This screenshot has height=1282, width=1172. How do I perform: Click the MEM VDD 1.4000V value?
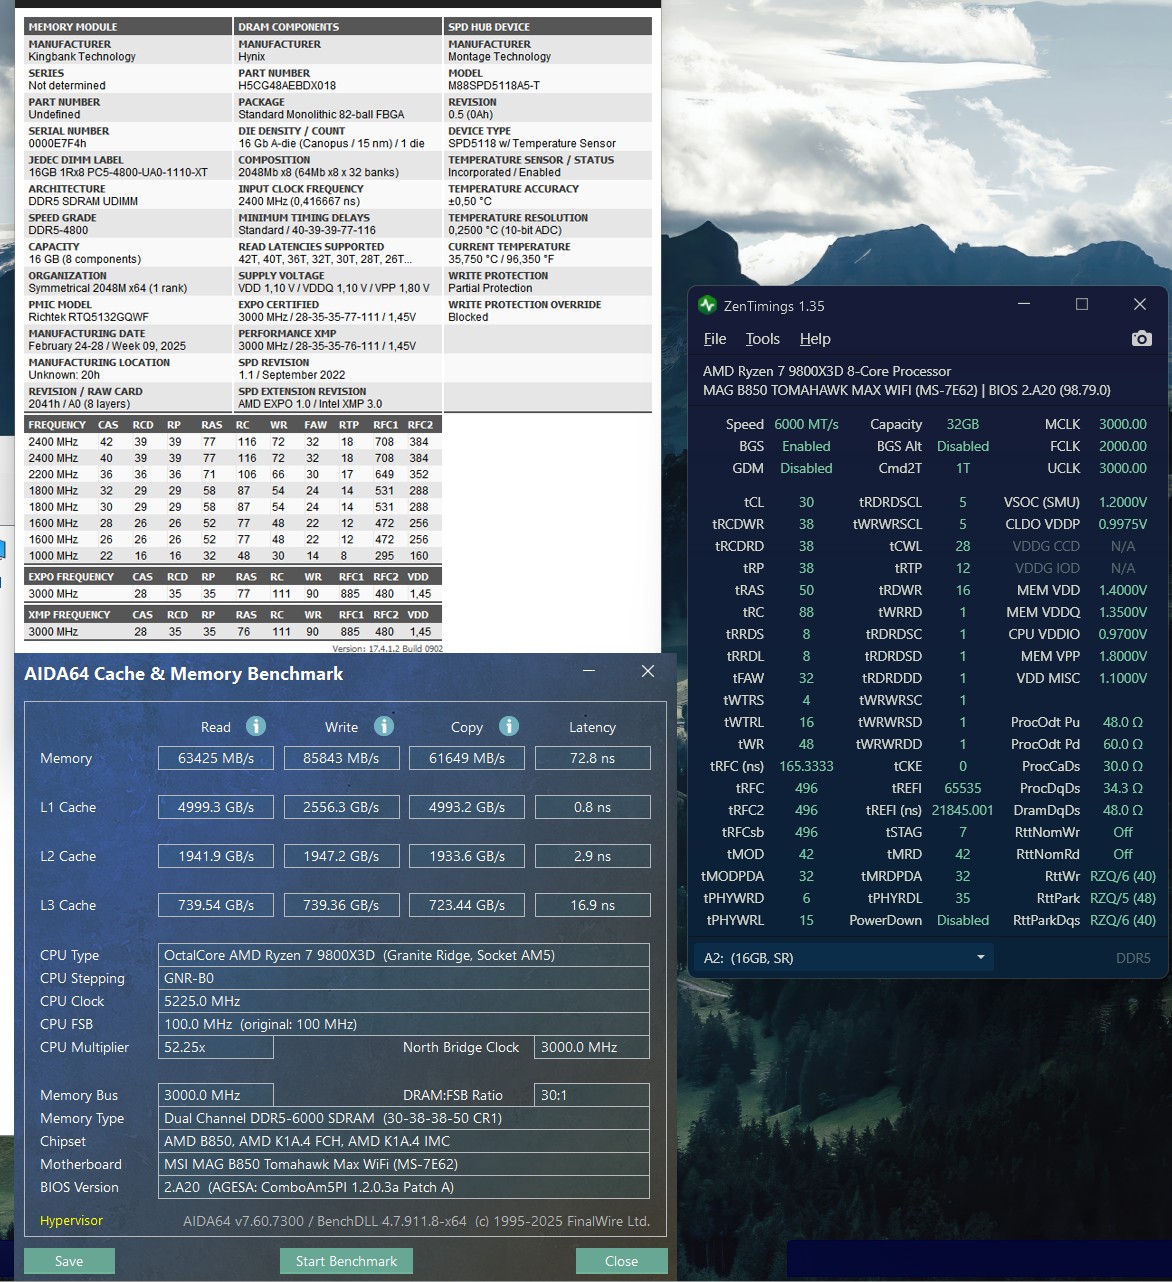click(1122, 590)
